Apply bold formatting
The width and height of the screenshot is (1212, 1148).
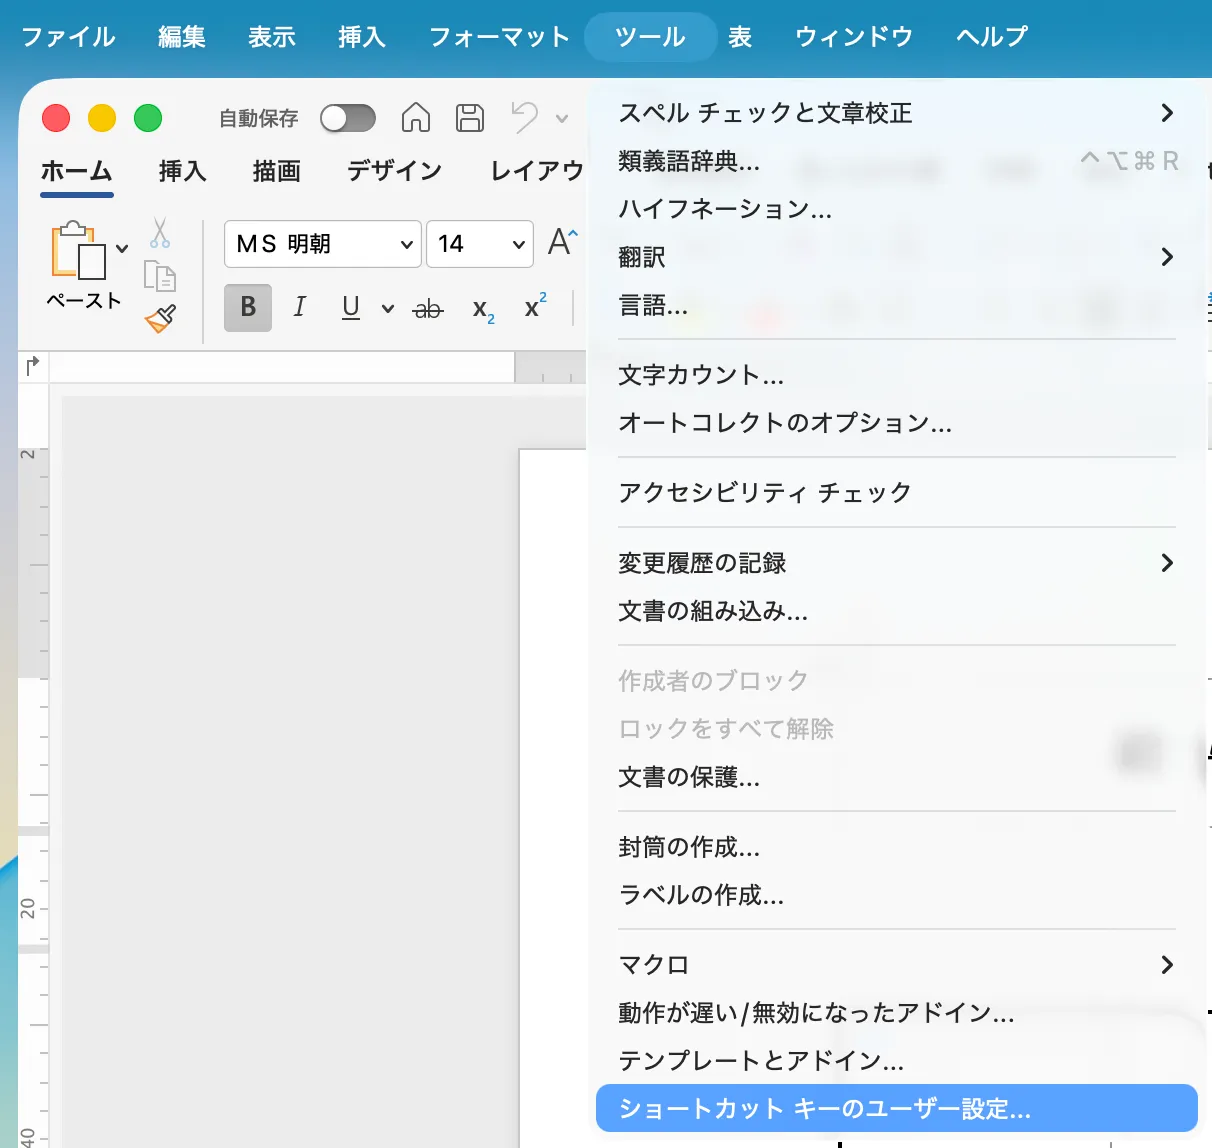pos(246,308)
